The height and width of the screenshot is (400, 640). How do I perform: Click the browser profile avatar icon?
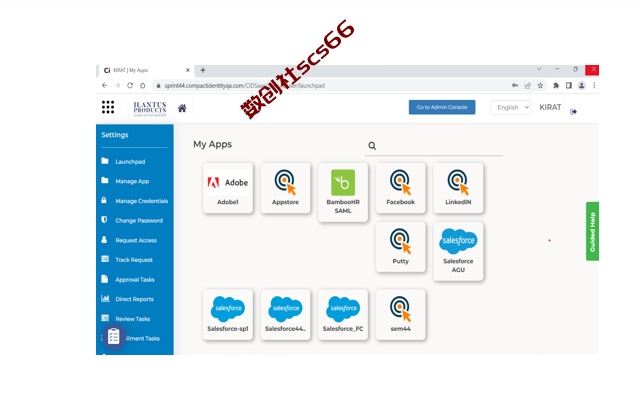(582, 85)
